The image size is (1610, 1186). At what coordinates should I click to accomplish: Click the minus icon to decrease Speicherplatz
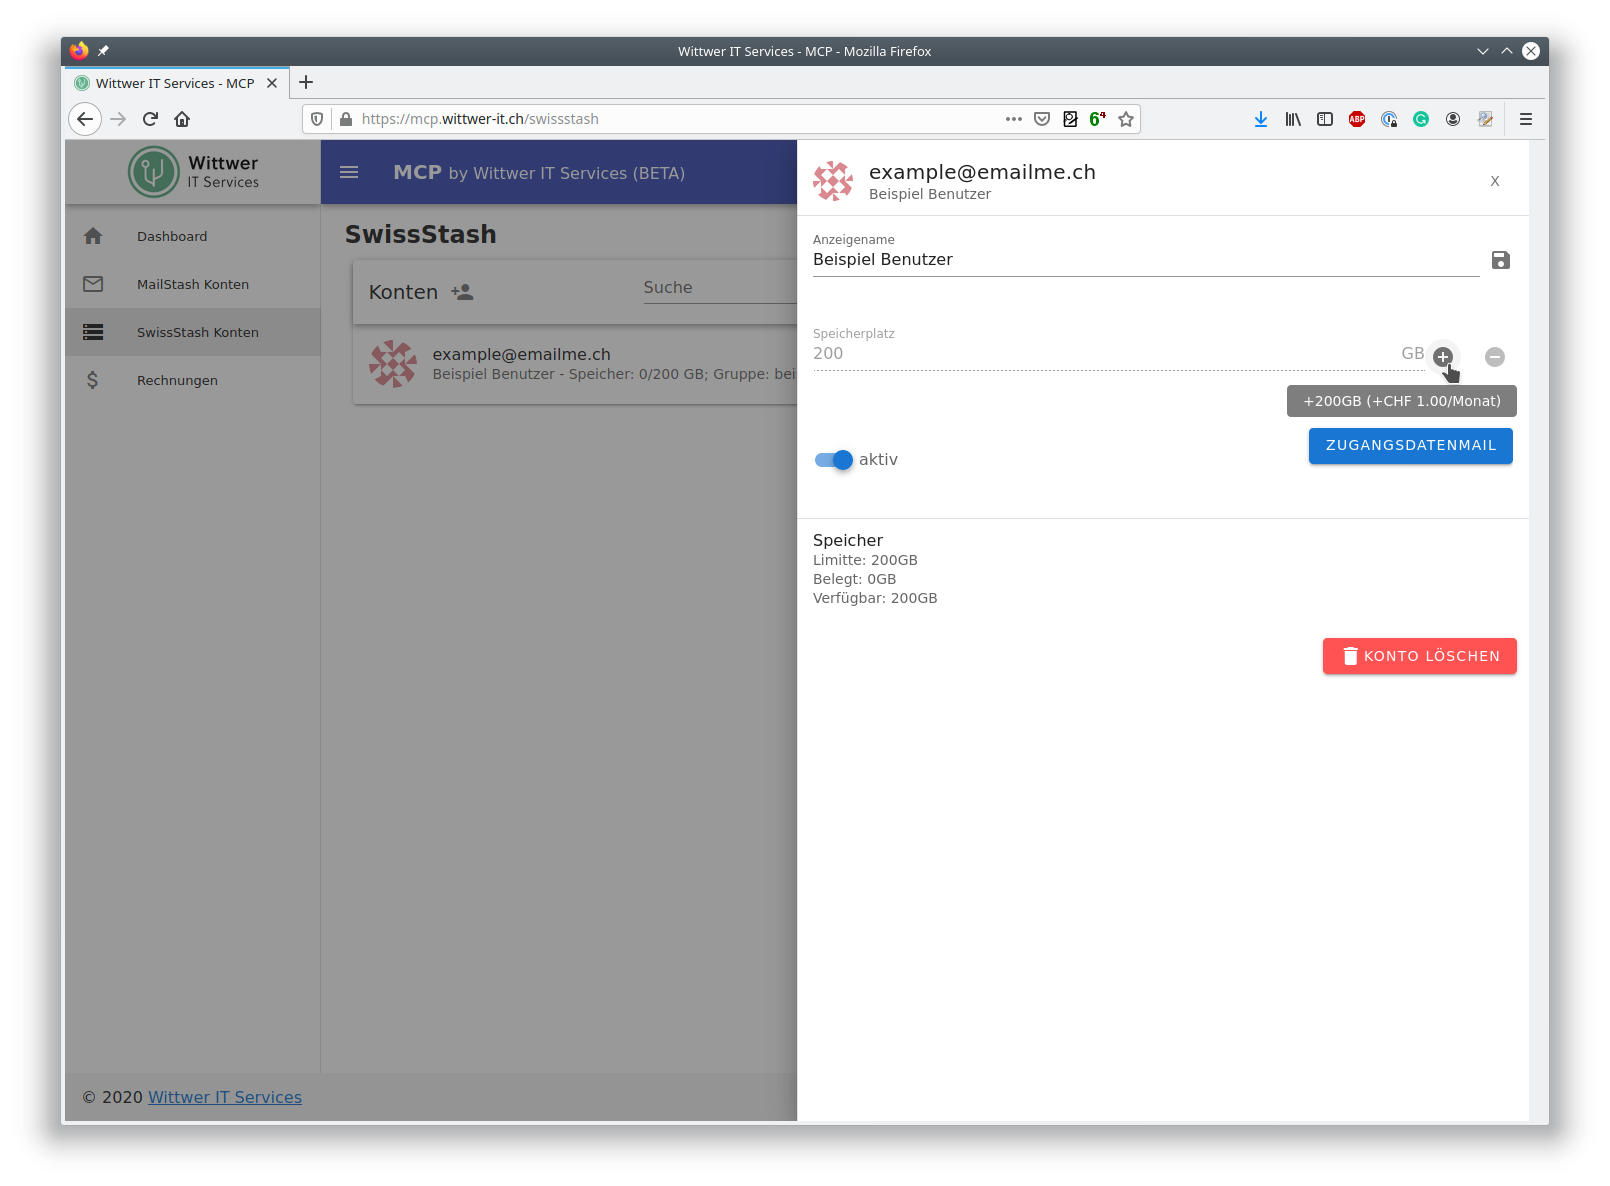(x=1494, y=357)
